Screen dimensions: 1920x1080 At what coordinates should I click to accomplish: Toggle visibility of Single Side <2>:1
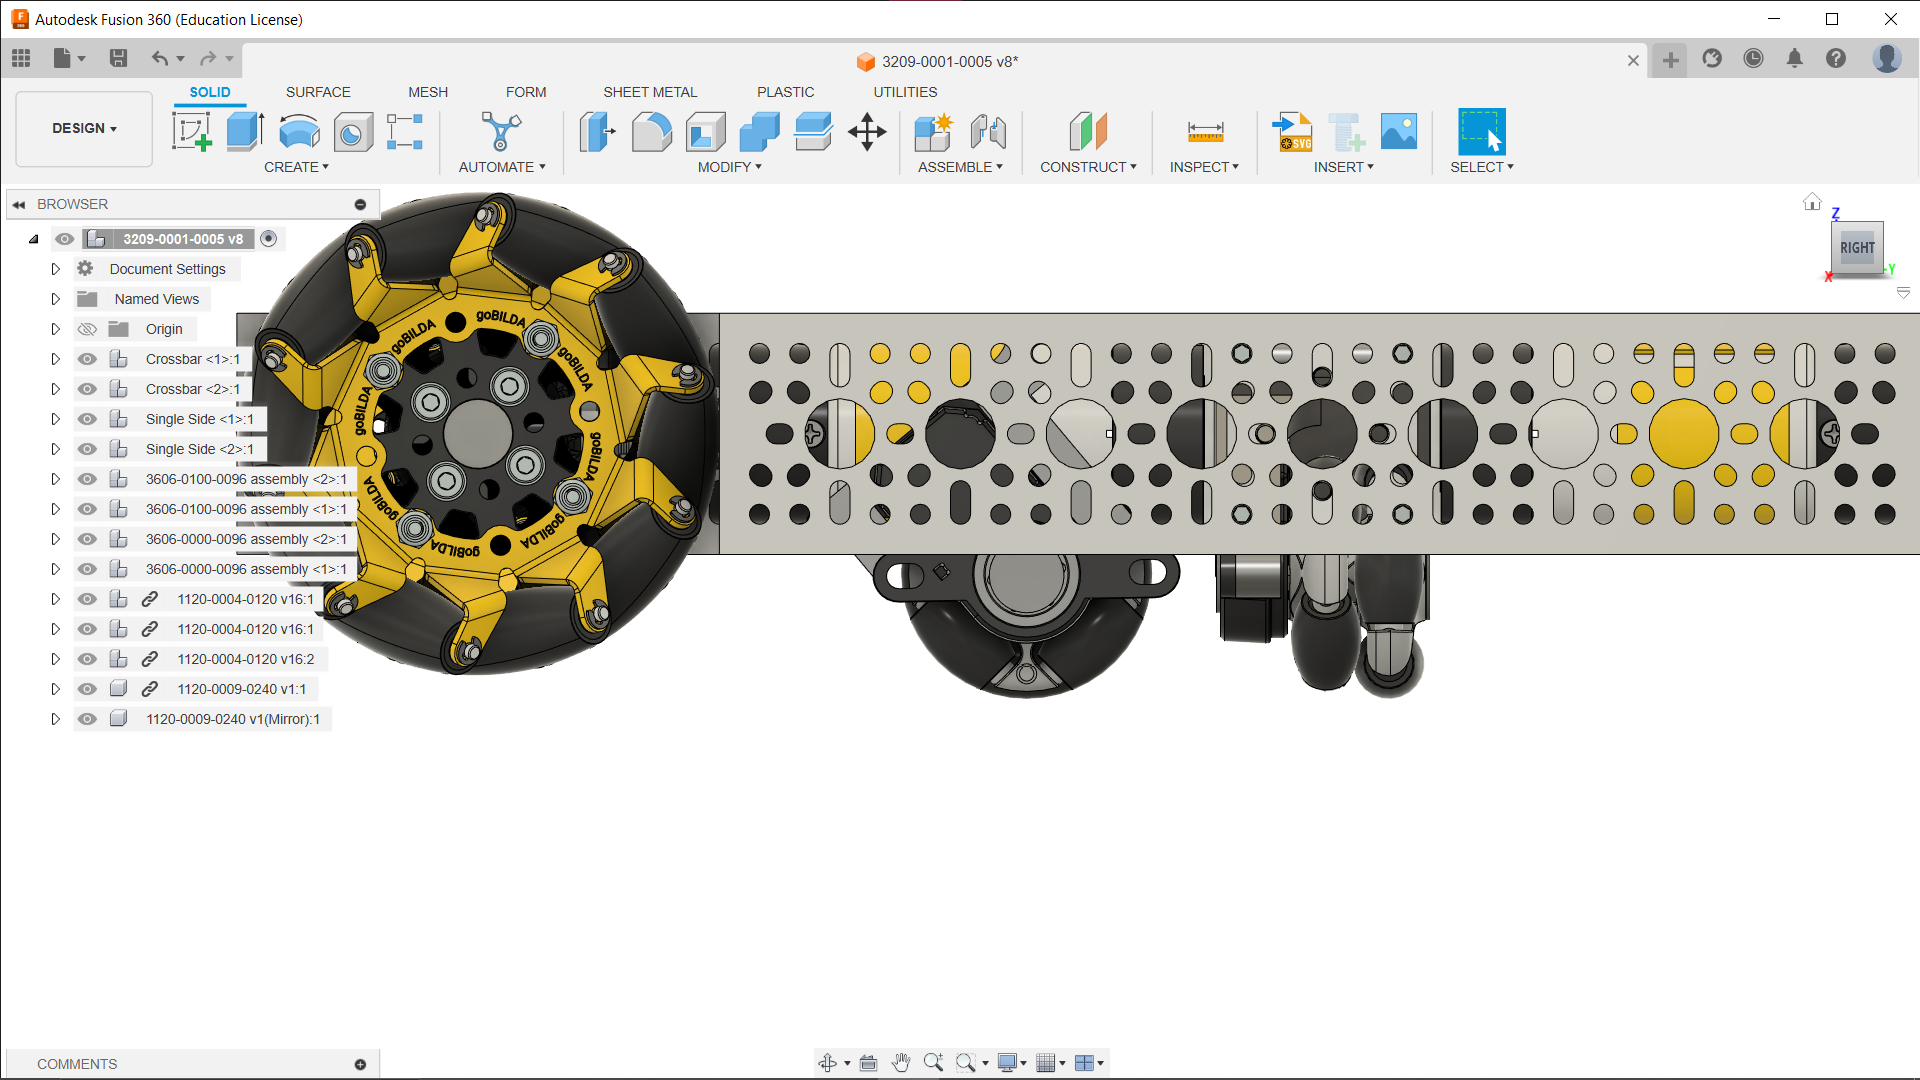click(x=87, y=449)
